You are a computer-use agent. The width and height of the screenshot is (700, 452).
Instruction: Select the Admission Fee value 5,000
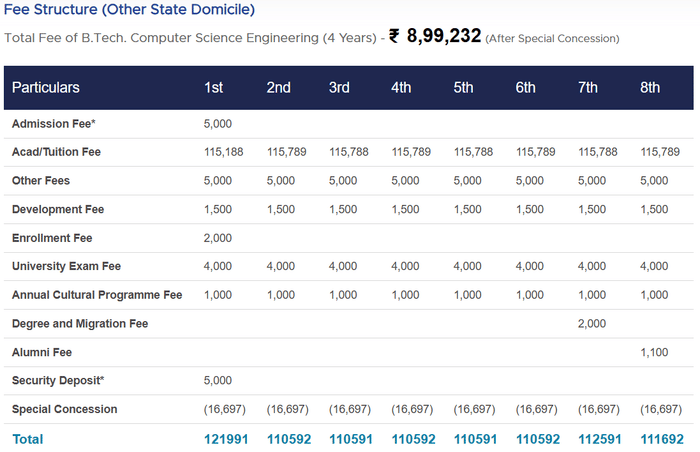click(218, 124)
